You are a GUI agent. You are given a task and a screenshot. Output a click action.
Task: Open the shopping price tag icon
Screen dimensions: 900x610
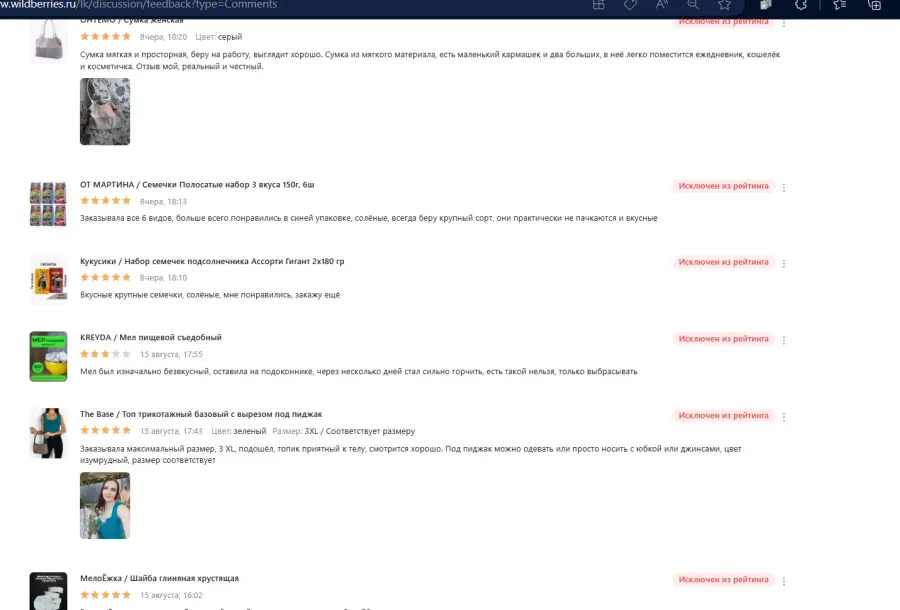pos(630,5)
